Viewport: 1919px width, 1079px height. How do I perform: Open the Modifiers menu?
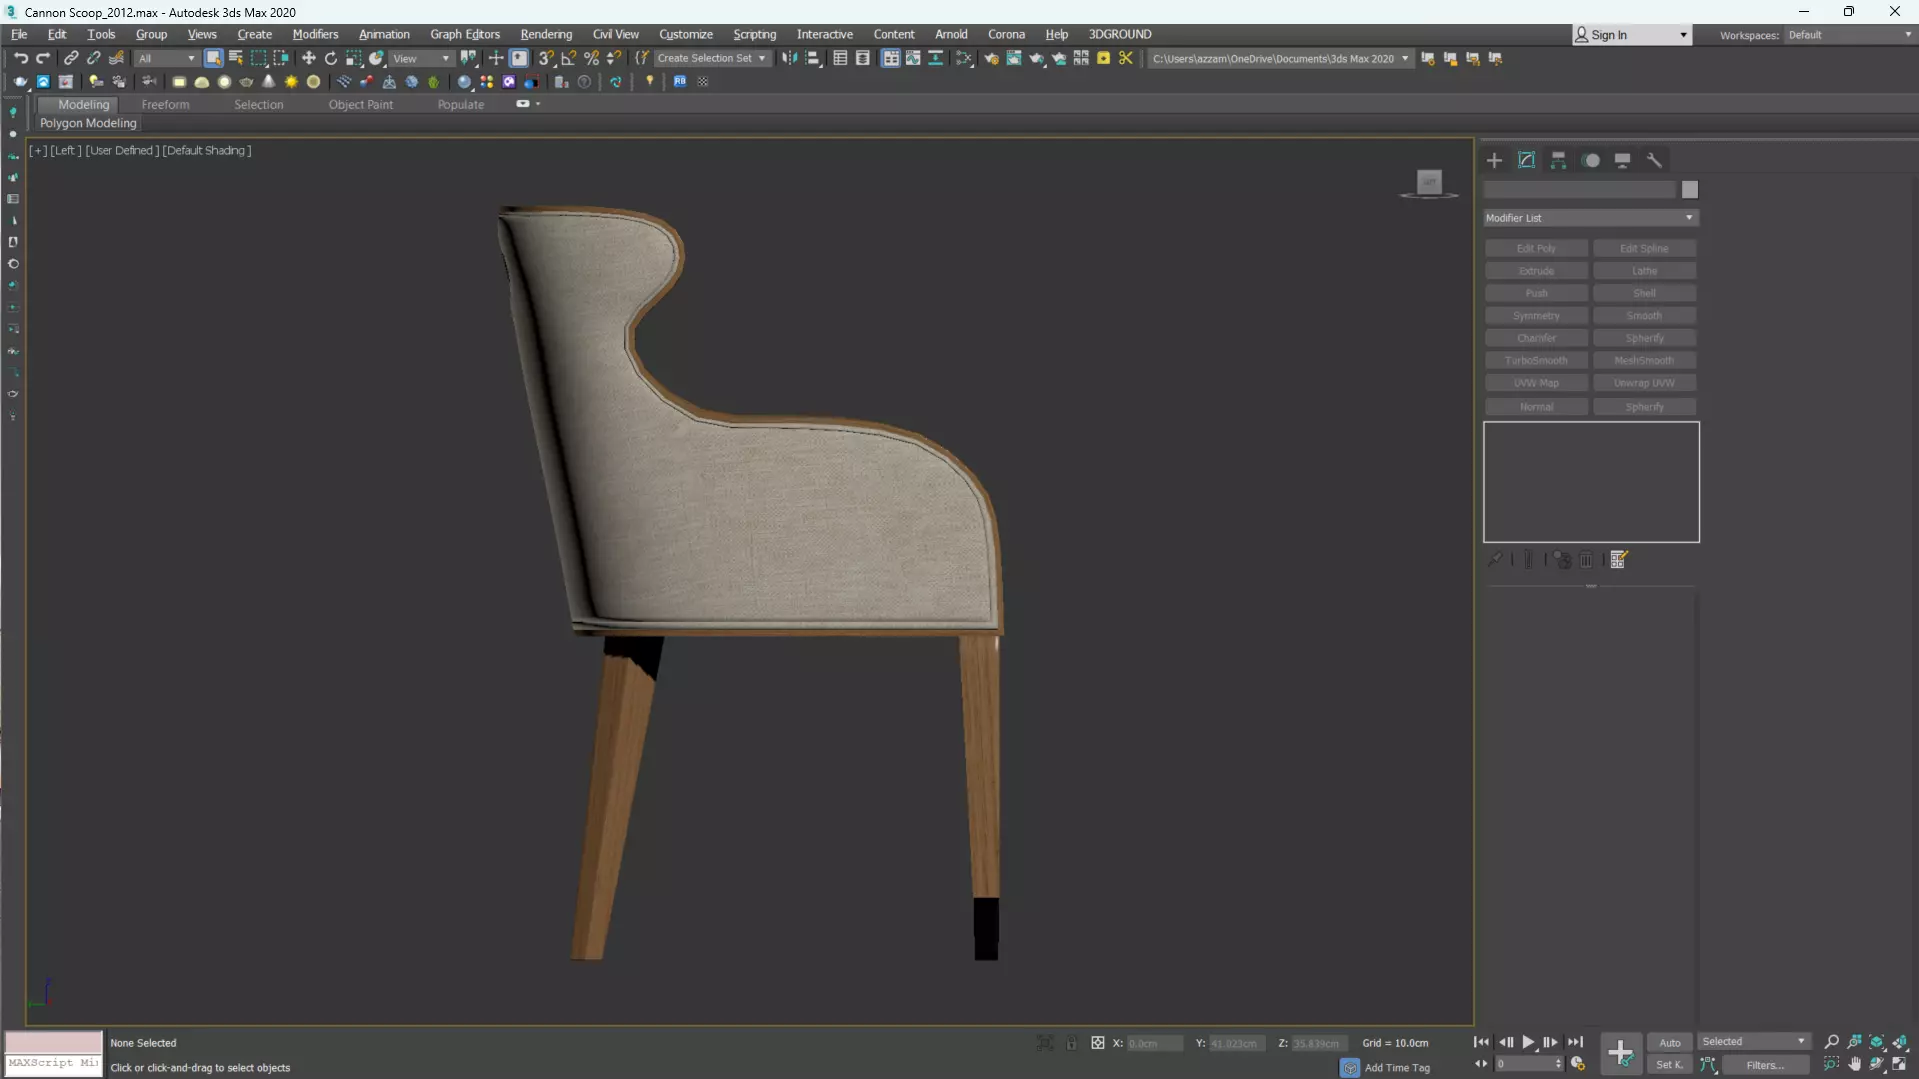pos(314,34)
